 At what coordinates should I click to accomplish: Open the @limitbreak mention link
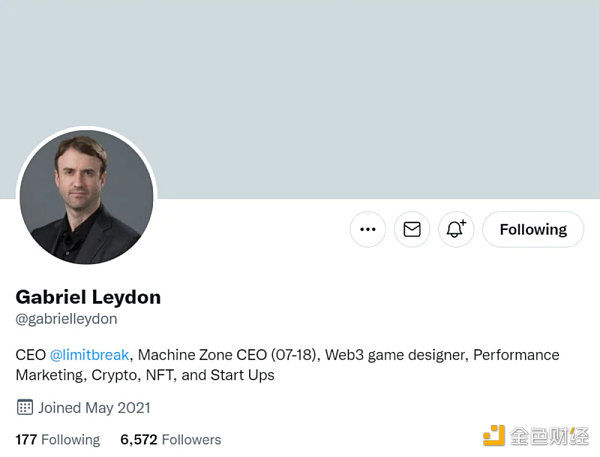click(x=89, y=355)
